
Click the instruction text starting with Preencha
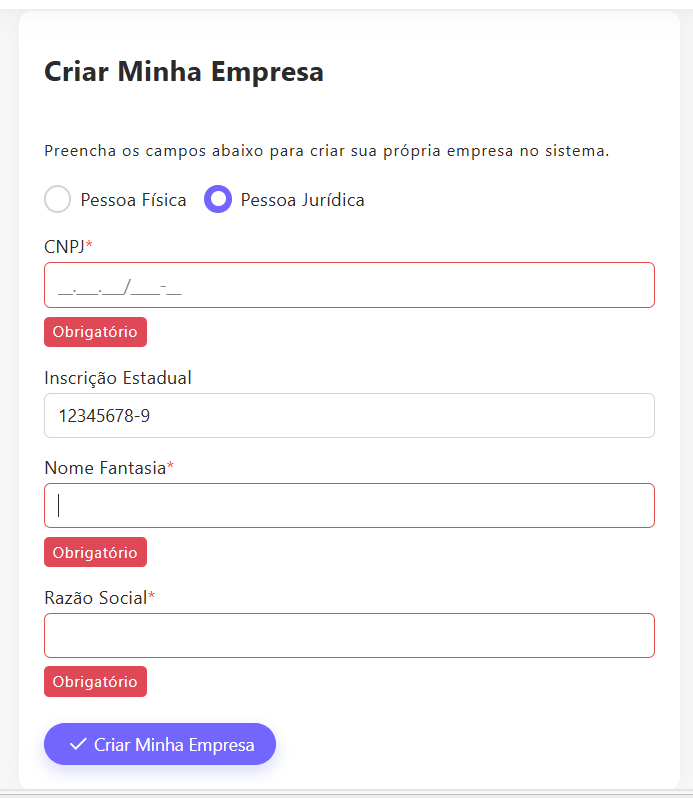327,152
